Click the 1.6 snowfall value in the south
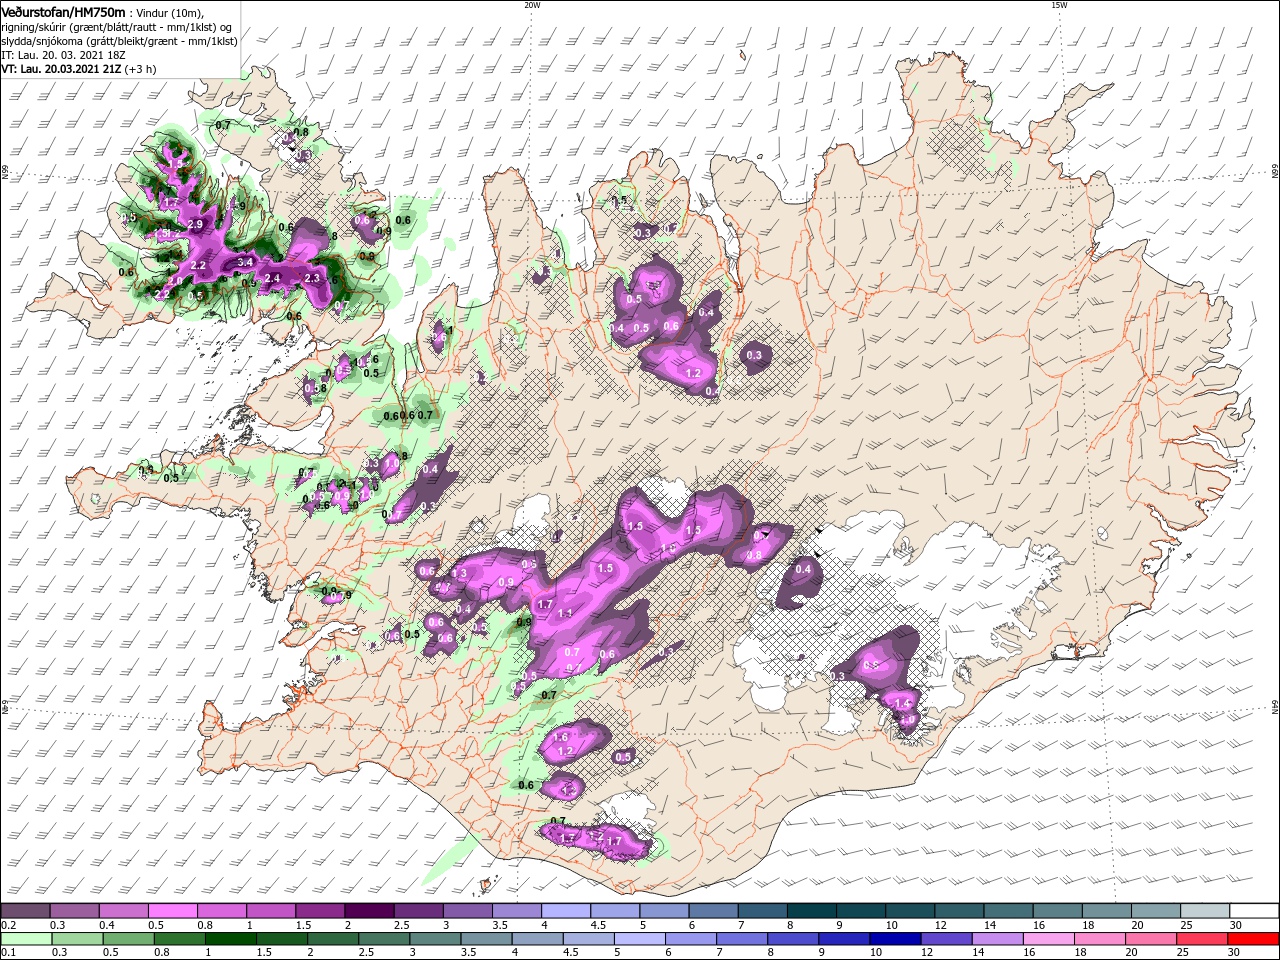 [560, 737]
